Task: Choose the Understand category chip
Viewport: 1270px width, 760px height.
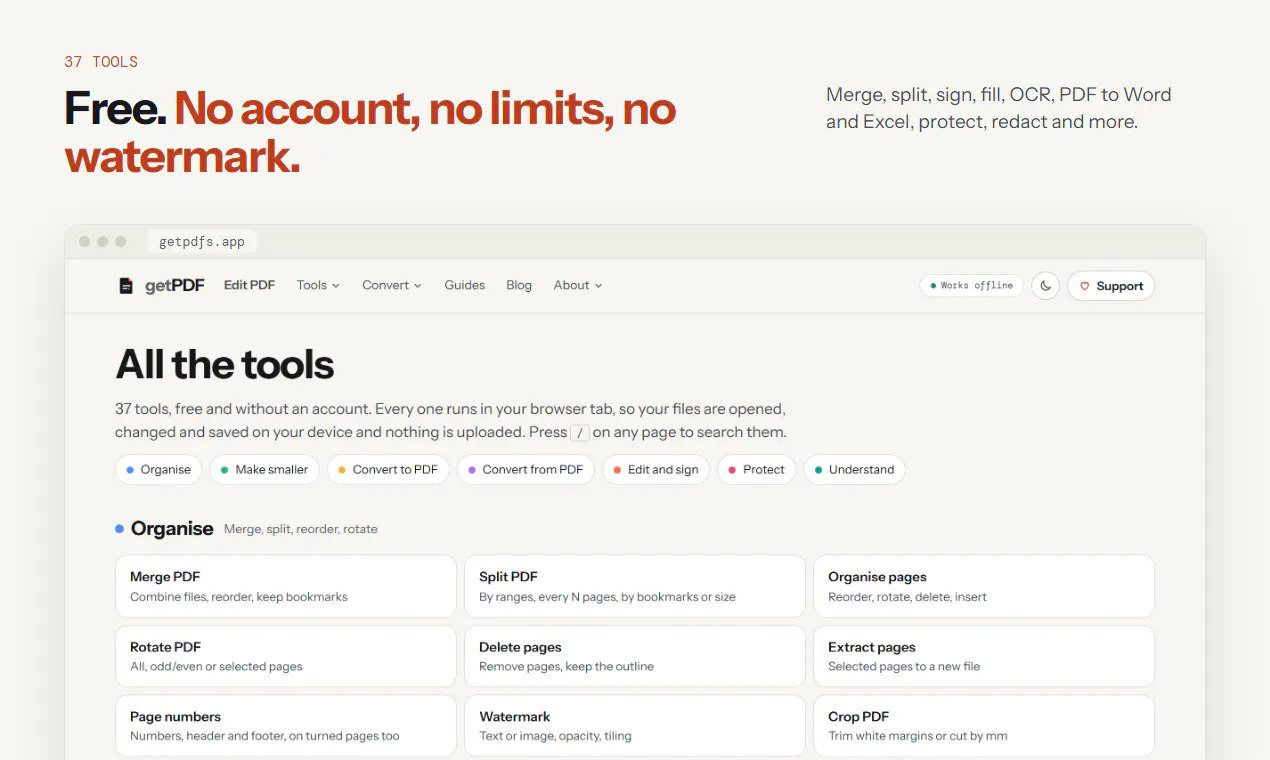Action: coord(855,470)
